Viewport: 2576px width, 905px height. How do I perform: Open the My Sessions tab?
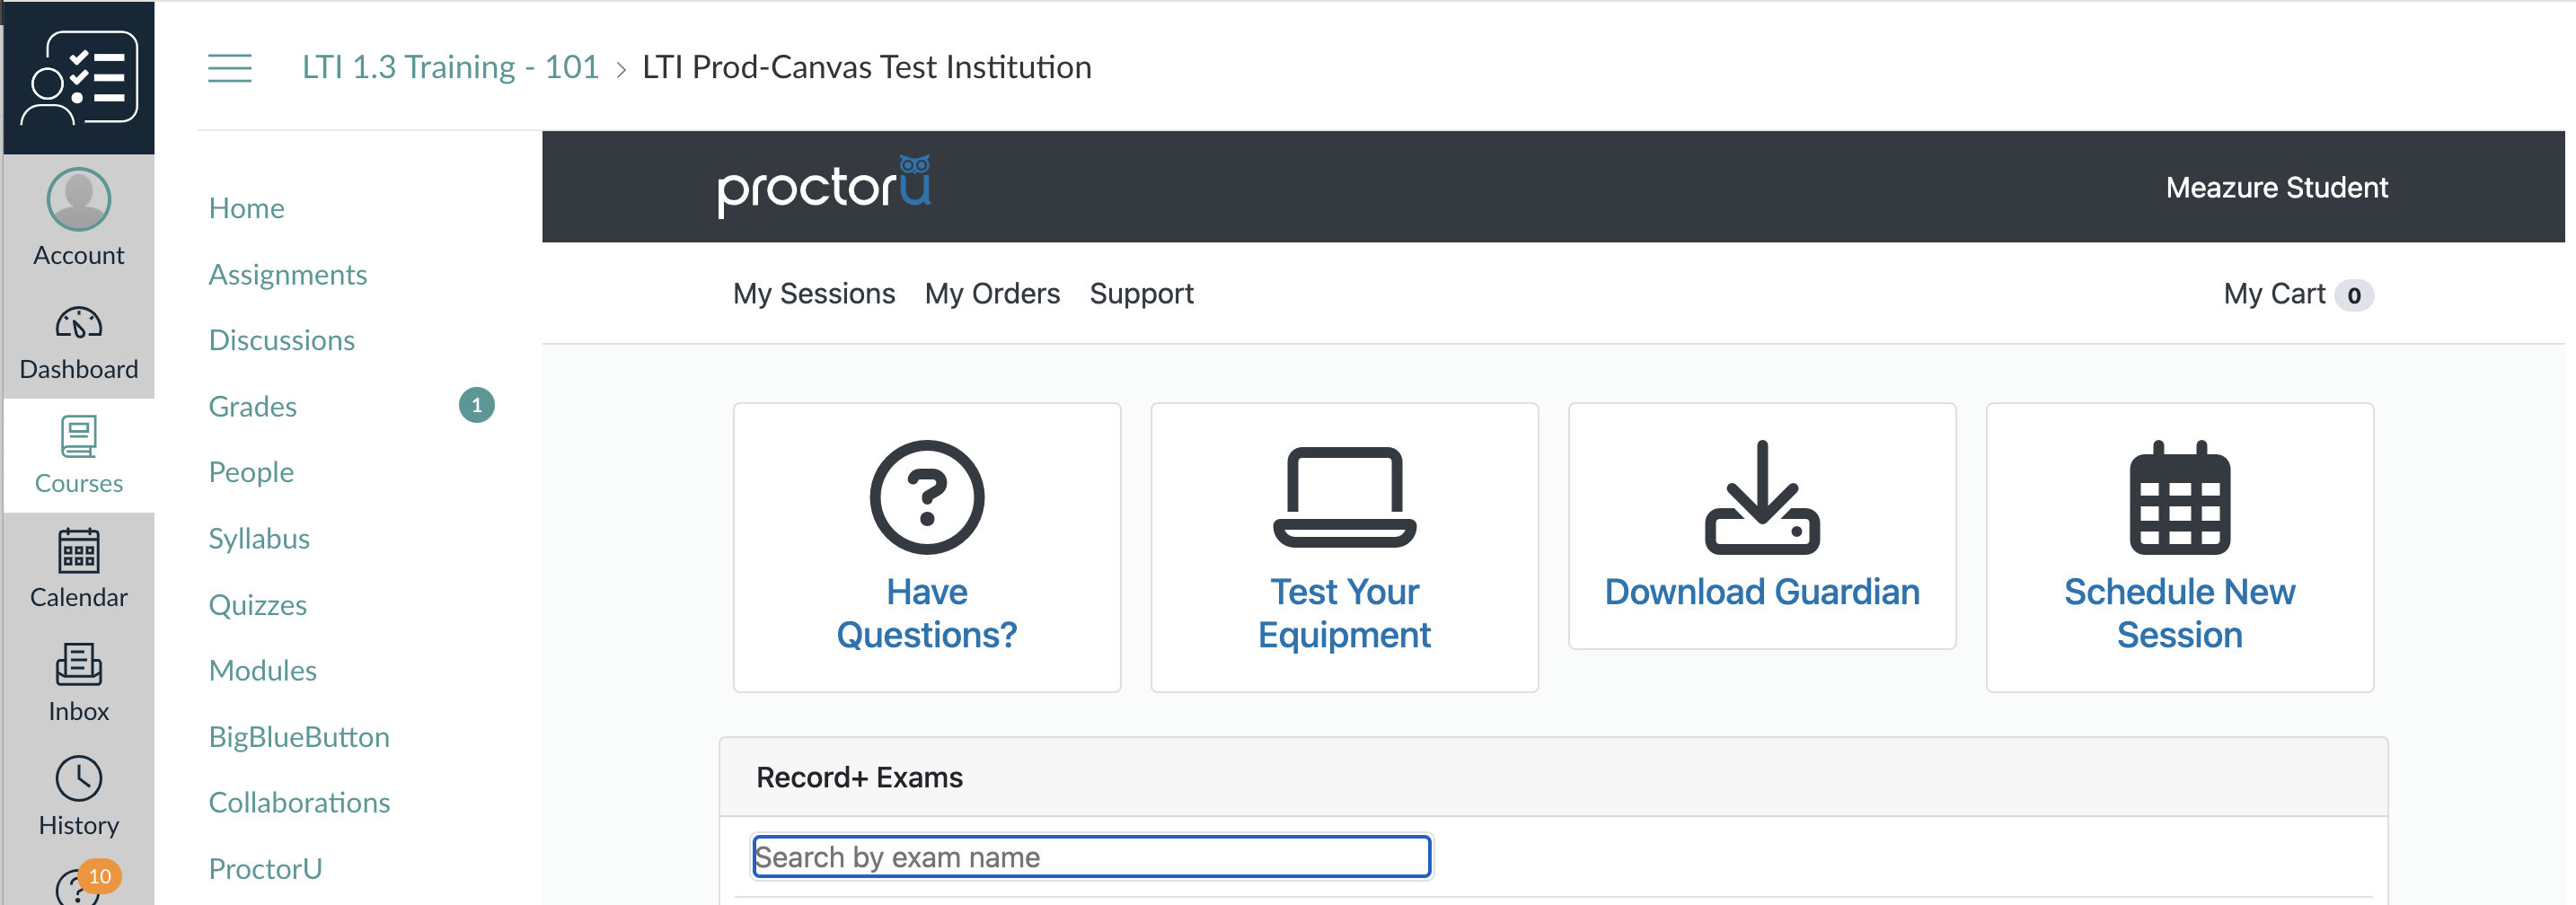(813, 294)
